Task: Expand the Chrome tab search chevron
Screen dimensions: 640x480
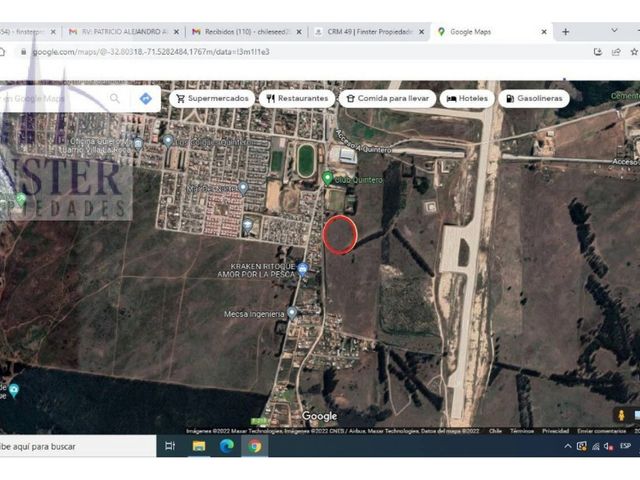Action: (x=614, y=31)
